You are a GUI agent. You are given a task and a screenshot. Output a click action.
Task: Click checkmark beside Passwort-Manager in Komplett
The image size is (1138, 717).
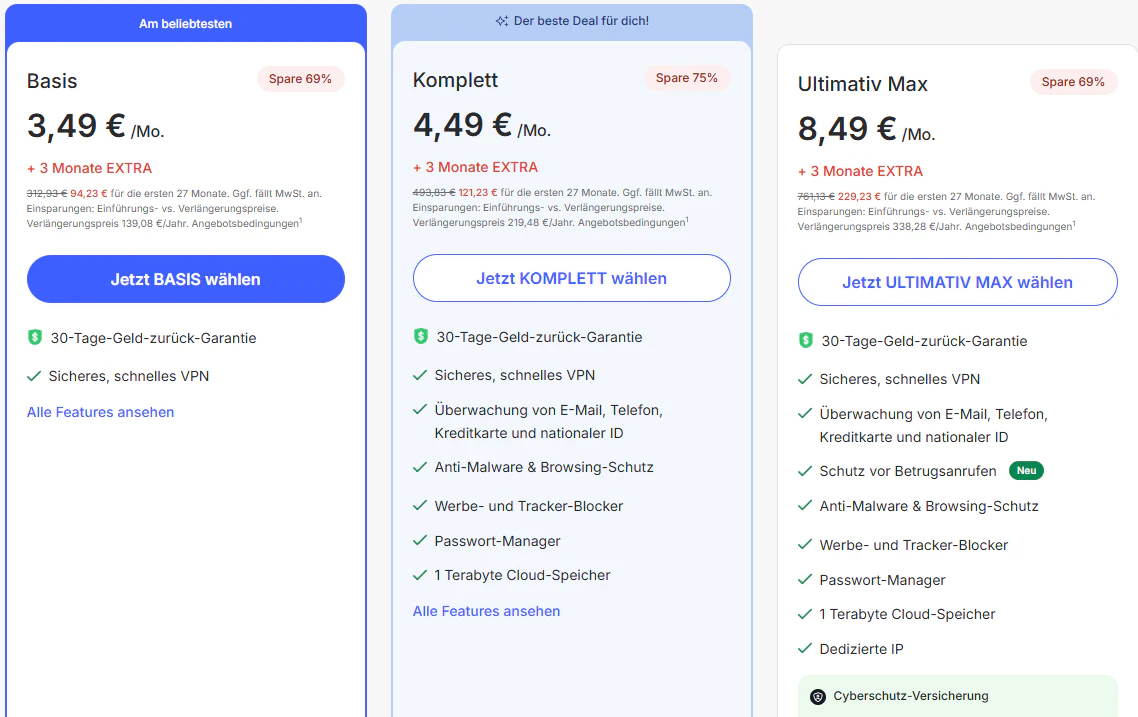(419, 541)
